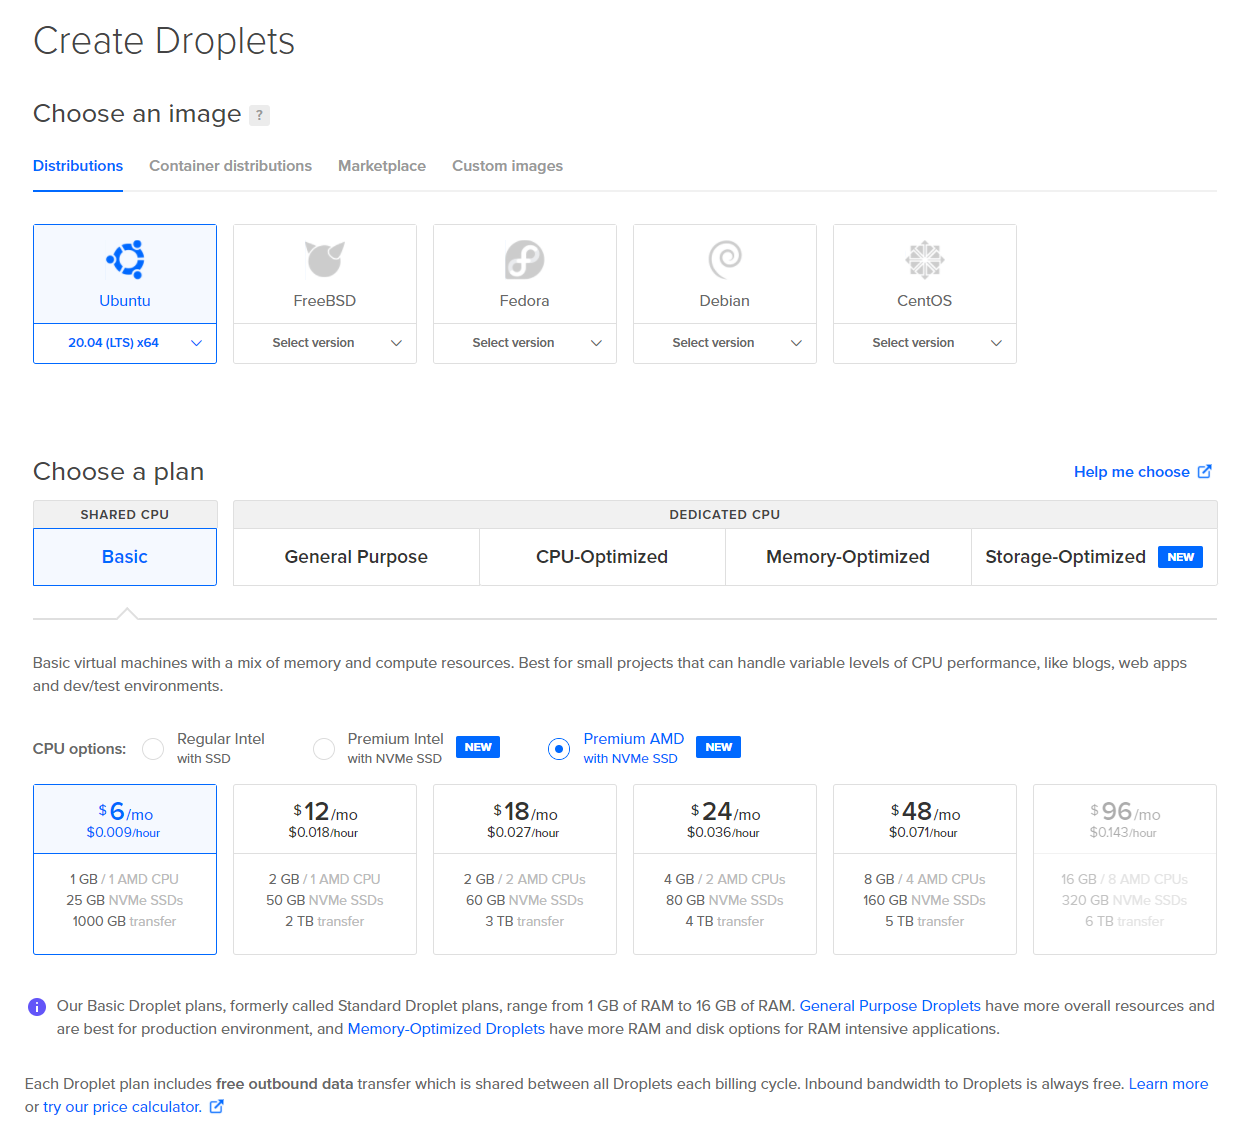
Task: Select Regular Intel with SSD radio button
Action: point(153,749)
